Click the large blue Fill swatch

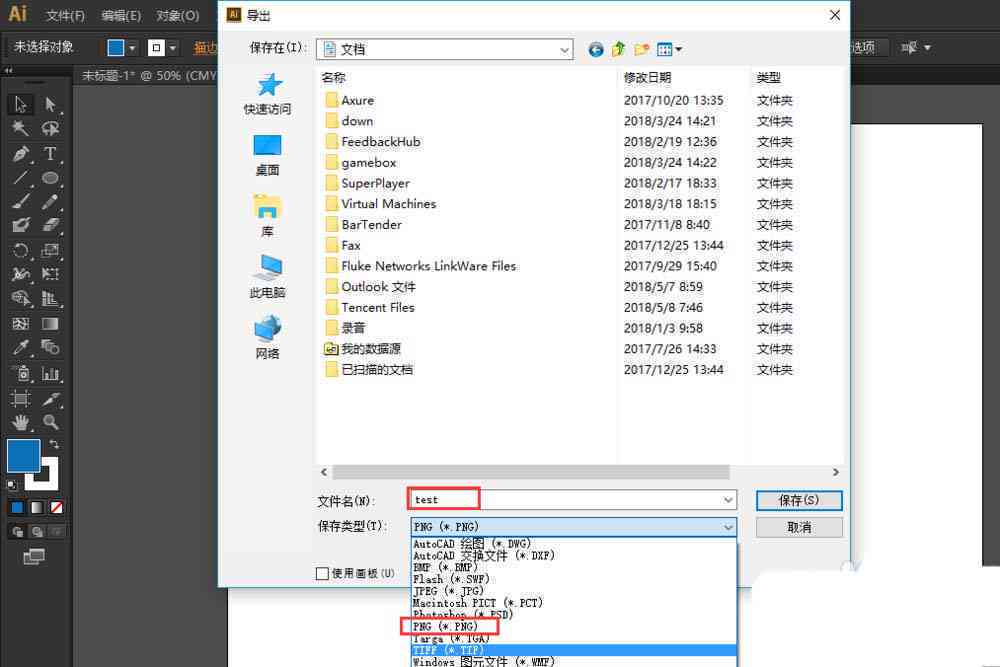coord(24,456)
